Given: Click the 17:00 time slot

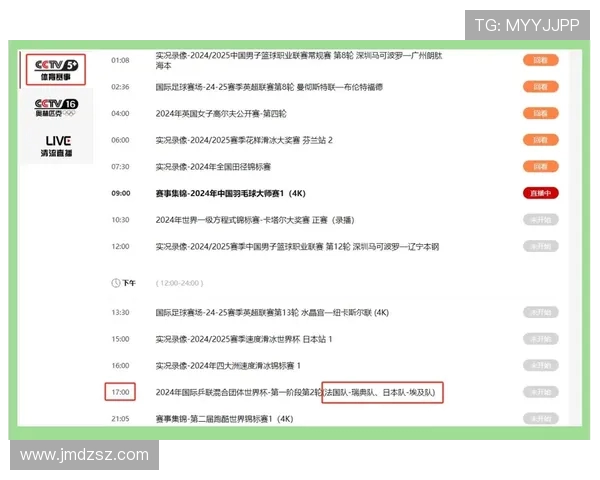Looking at the screenshot, I should coord(120,392).
